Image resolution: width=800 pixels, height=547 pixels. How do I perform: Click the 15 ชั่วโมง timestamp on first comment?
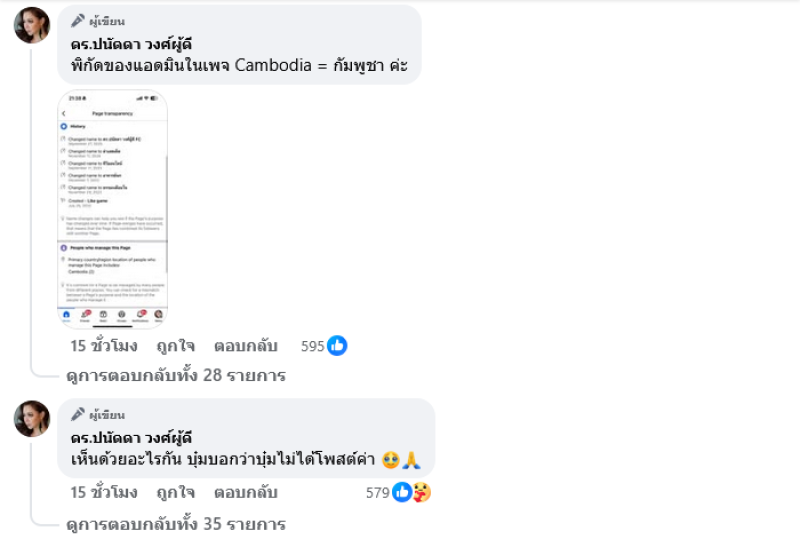104,346
